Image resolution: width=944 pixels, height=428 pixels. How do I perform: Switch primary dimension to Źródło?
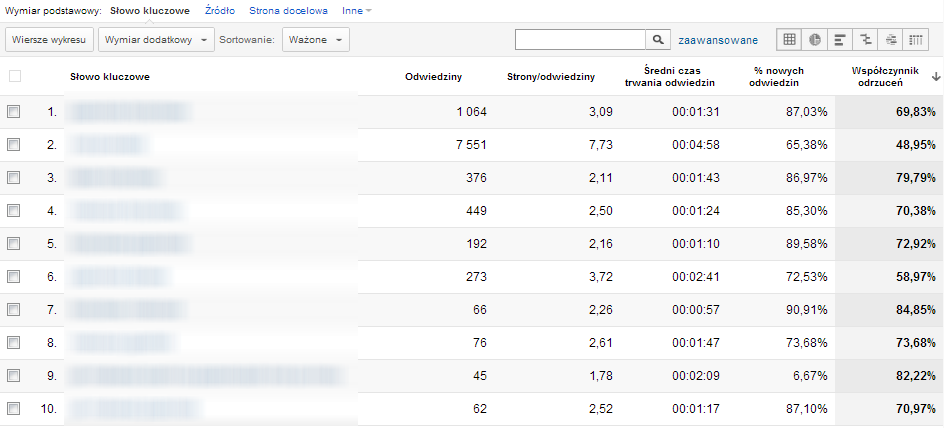tap(219, 10)
